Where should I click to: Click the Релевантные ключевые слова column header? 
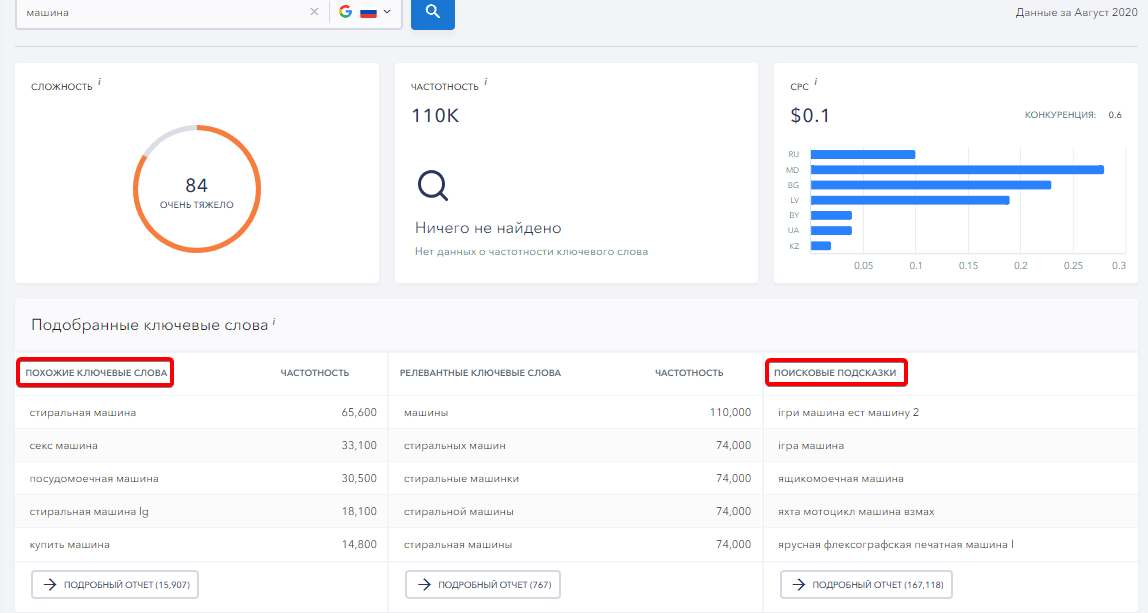[x=480, y=373]
